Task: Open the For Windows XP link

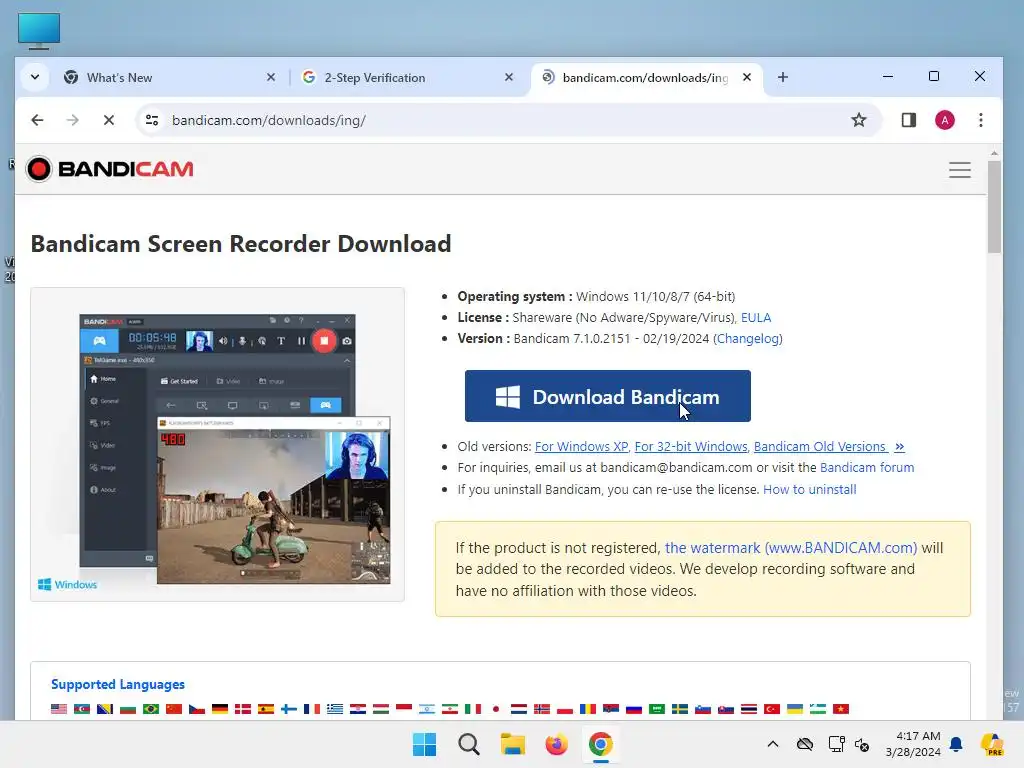Action: coord(581,447)
